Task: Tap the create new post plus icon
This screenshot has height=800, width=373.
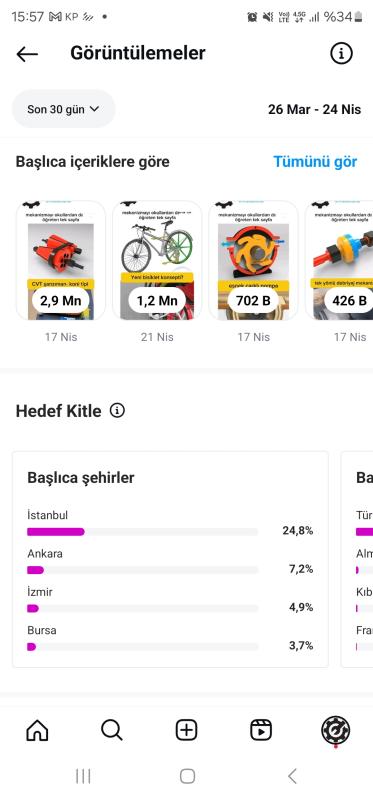Action: point(186,730)
